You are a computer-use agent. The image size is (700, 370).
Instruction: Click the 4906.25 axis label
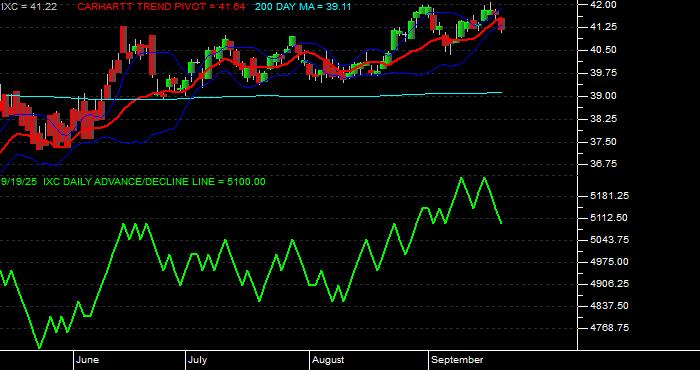click(x=609, y=283)
